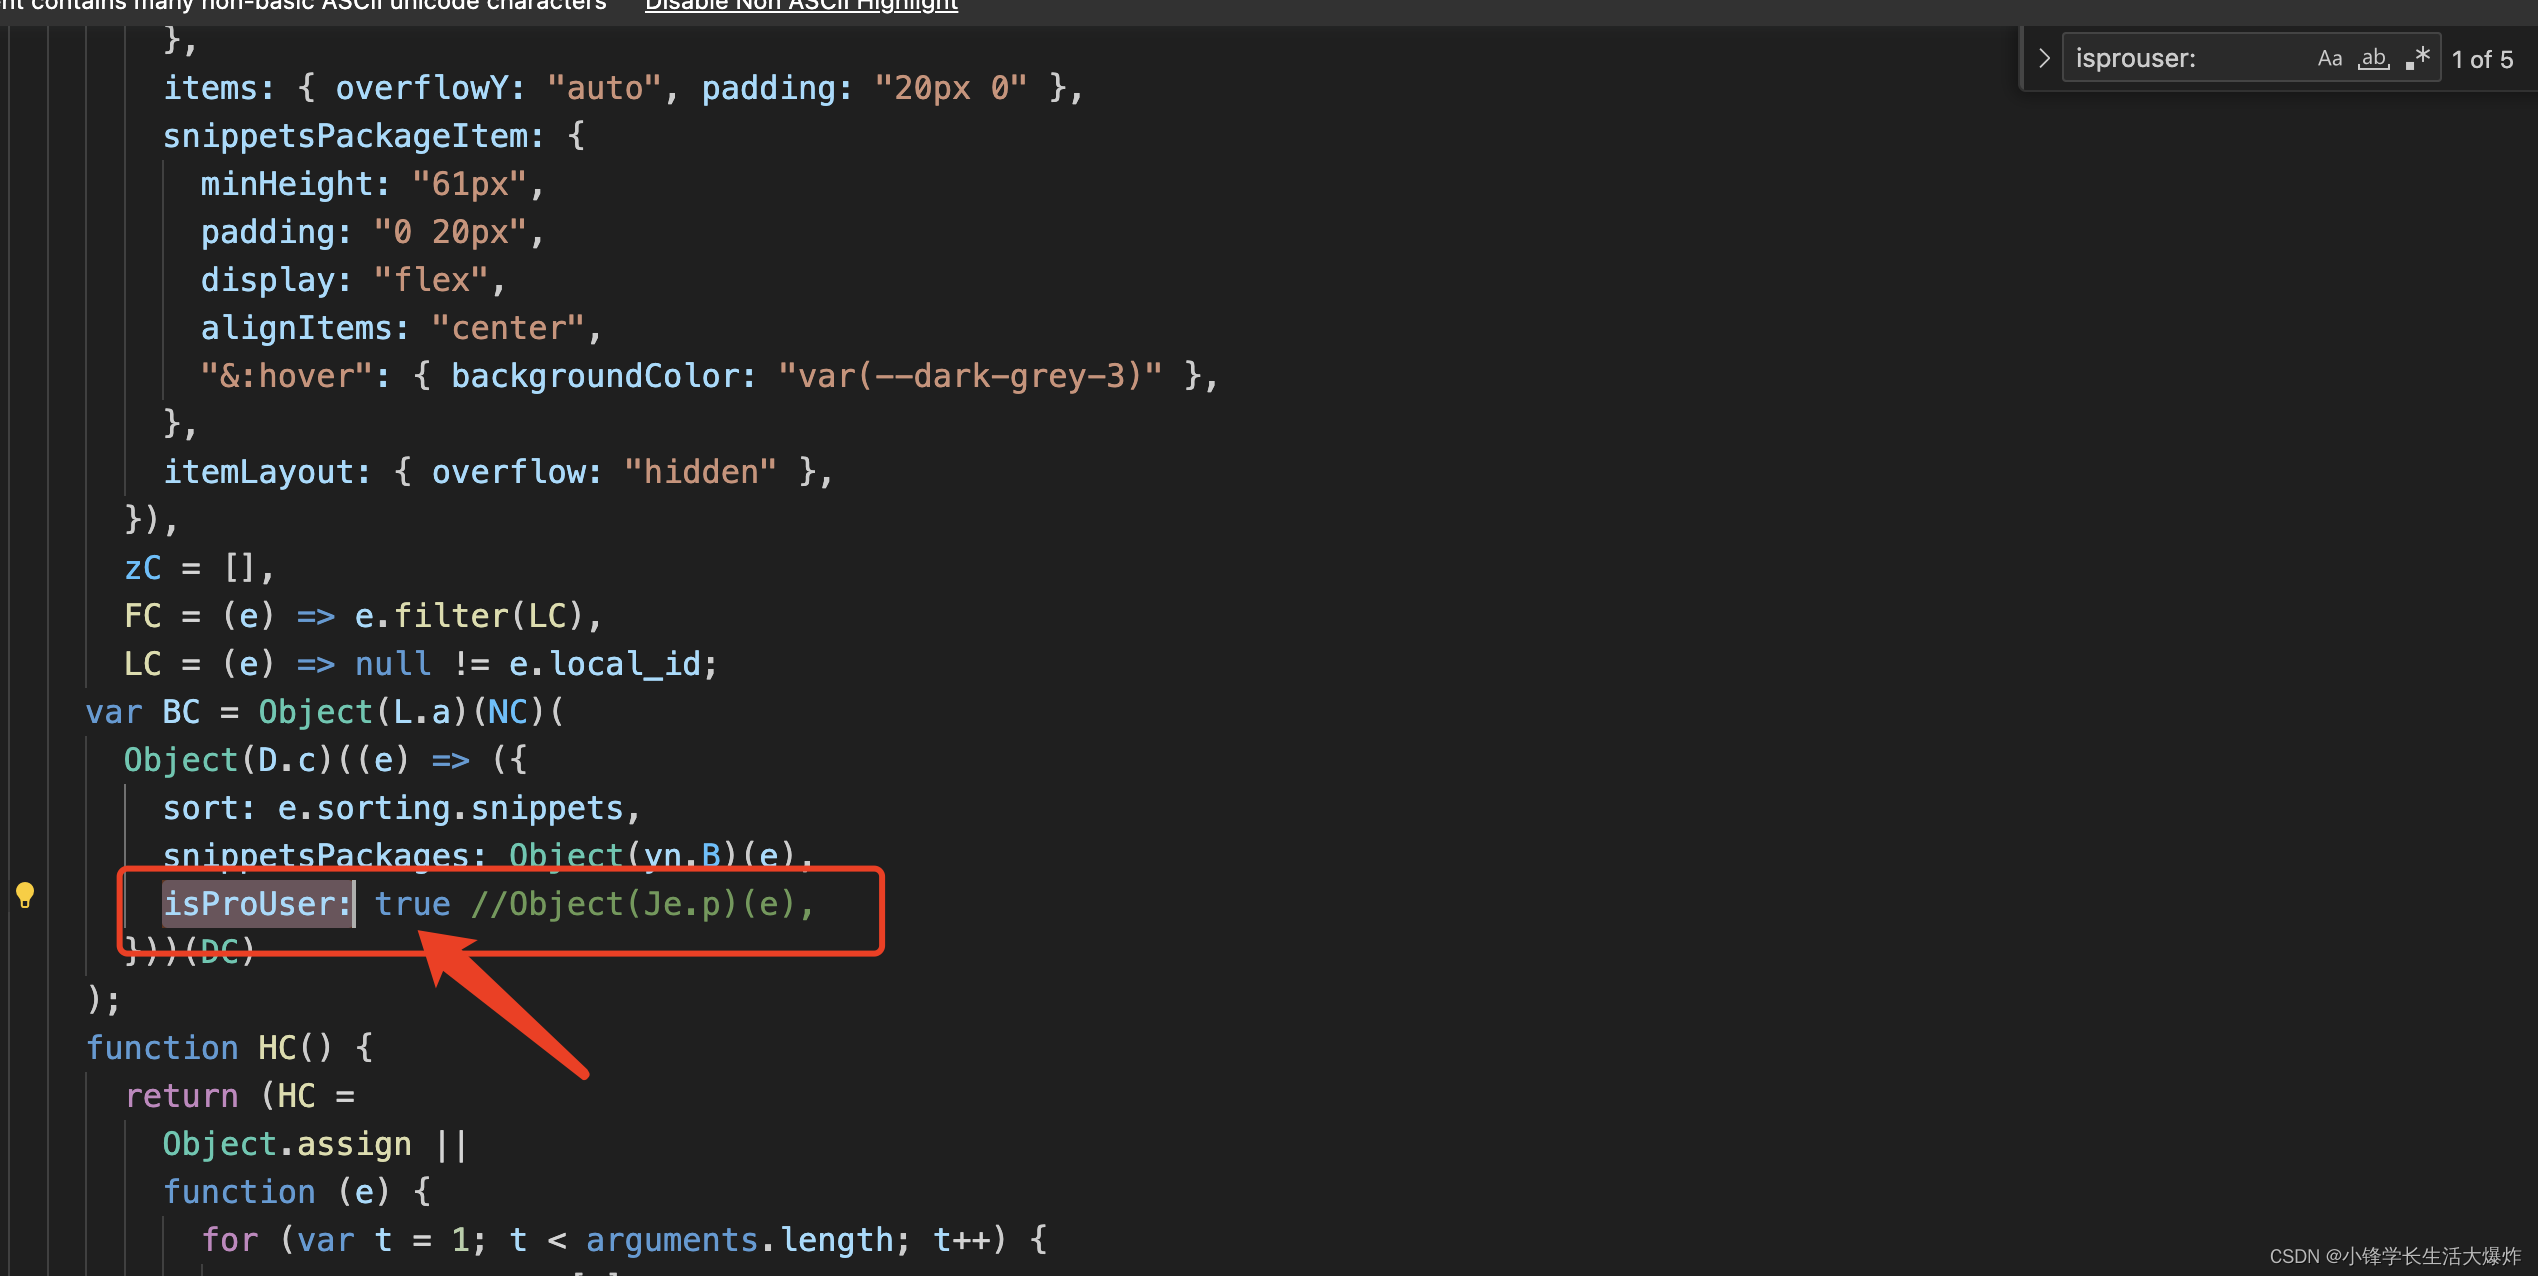This screenshot has width=2538, height=1276.
Task: Click the yellow lightbulb code action icon
Action: [x=25, y=894]
